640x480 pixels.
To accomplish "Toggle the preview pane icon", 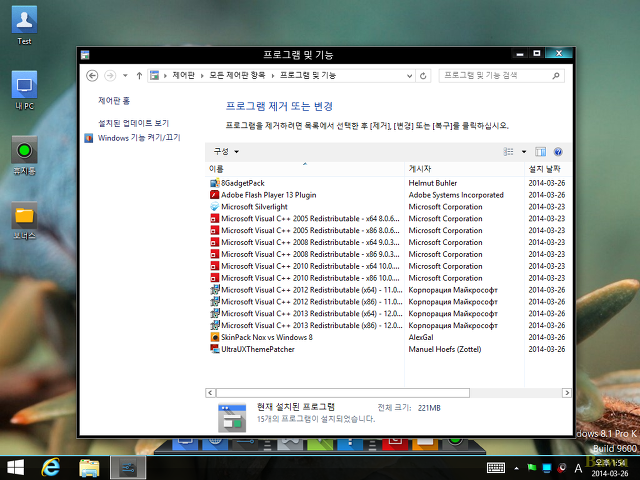I will (540, 152).
